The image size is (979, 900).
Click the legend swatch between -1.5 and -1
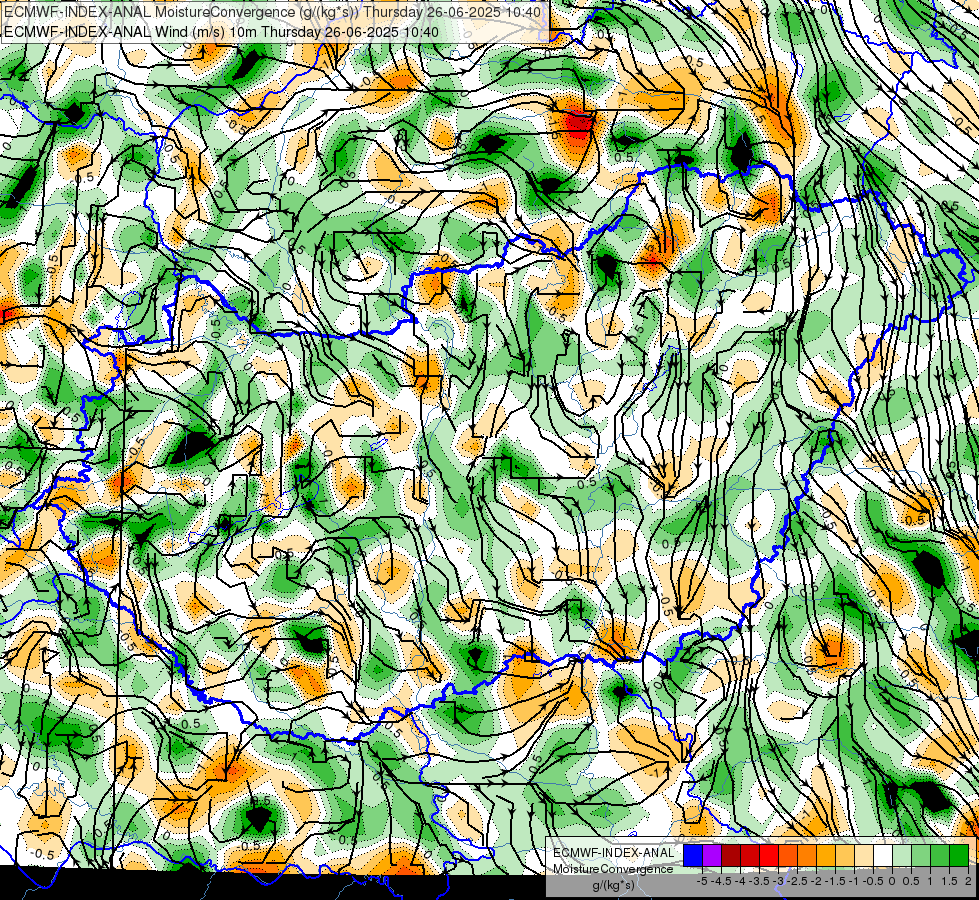pyautogui.click(x=845, y=855)
